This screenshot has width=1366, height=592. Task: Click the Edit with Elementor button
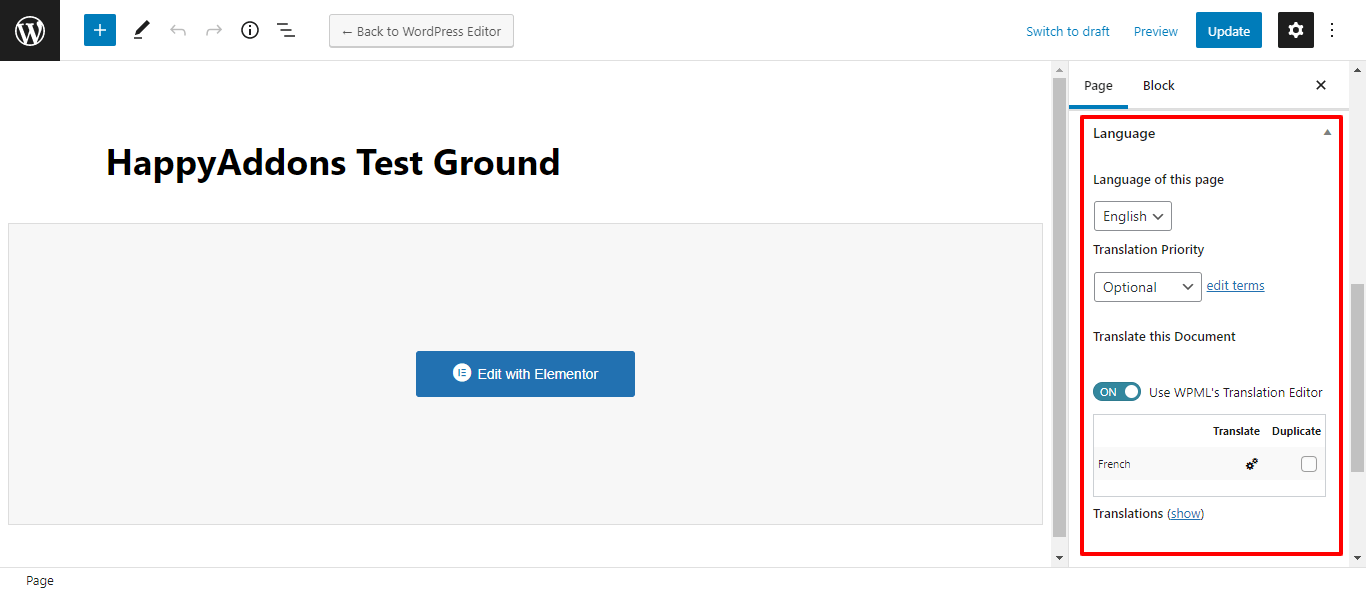click(x=525, y=374)
